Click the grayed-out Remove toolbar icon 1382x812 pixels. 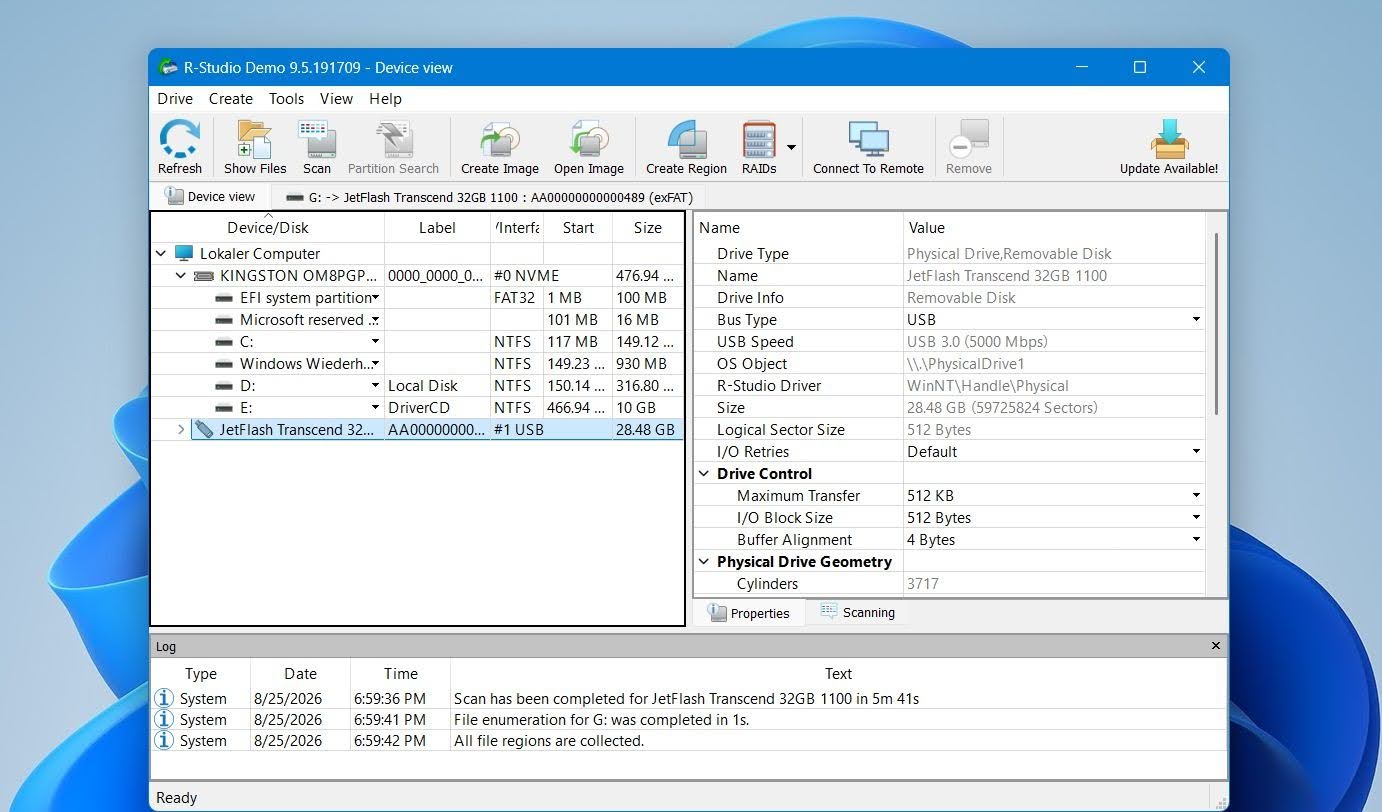tap(968, 139)
